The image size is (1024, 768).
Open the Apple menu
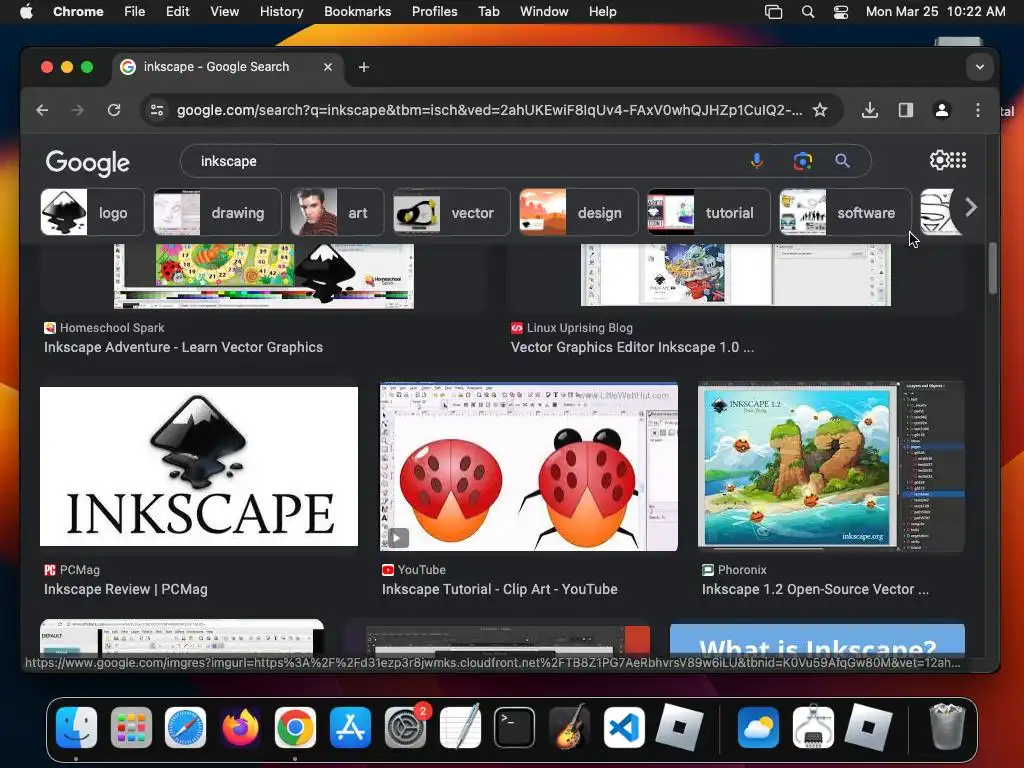click(x=26, y=12)
